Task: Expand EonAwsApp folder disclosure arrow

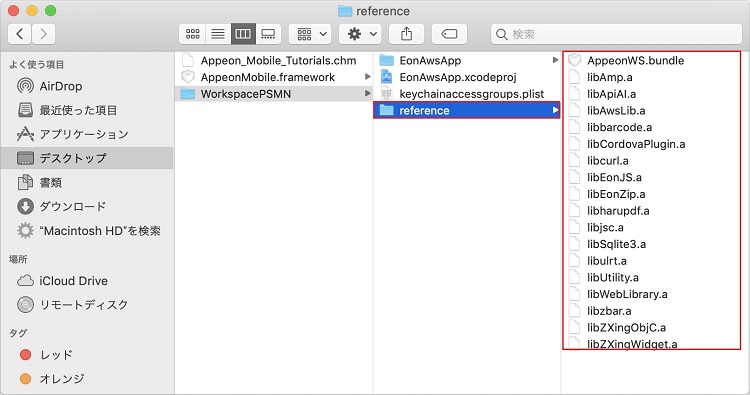Action: tap(555, 60)
